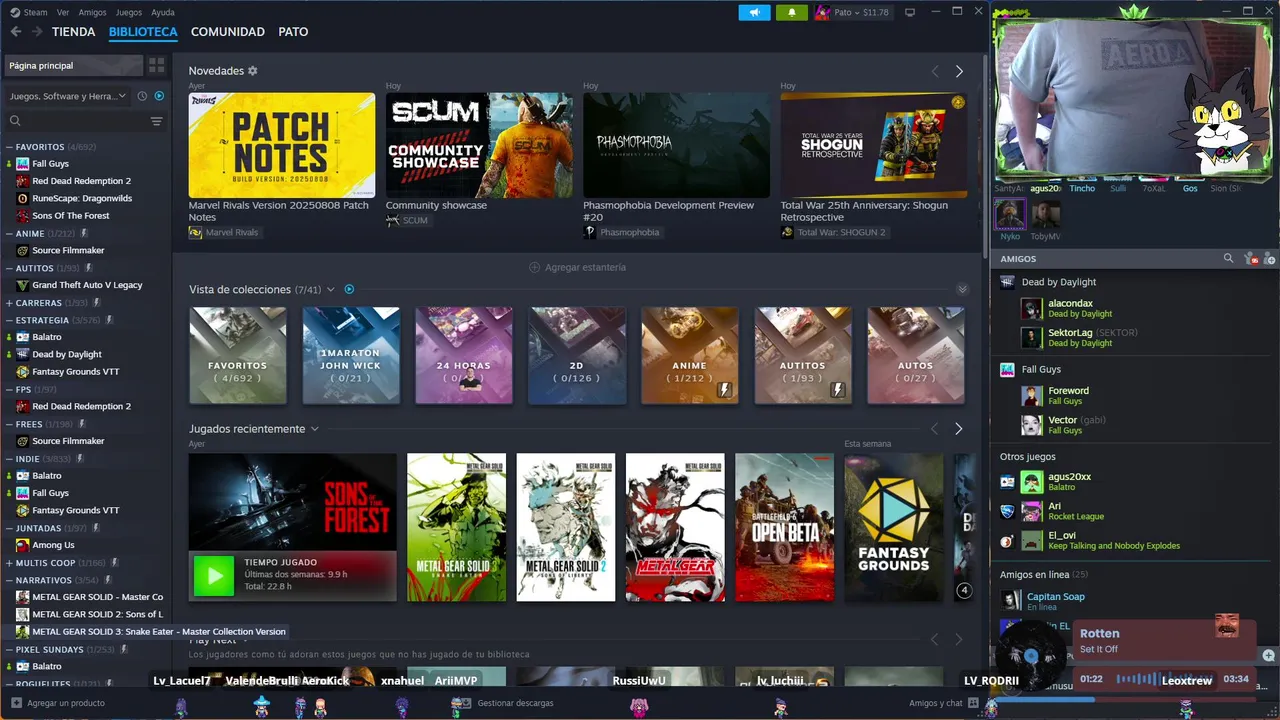Screen dimensions: 1280x720
Task: Open the 2D collection tile
Action: 577,355
